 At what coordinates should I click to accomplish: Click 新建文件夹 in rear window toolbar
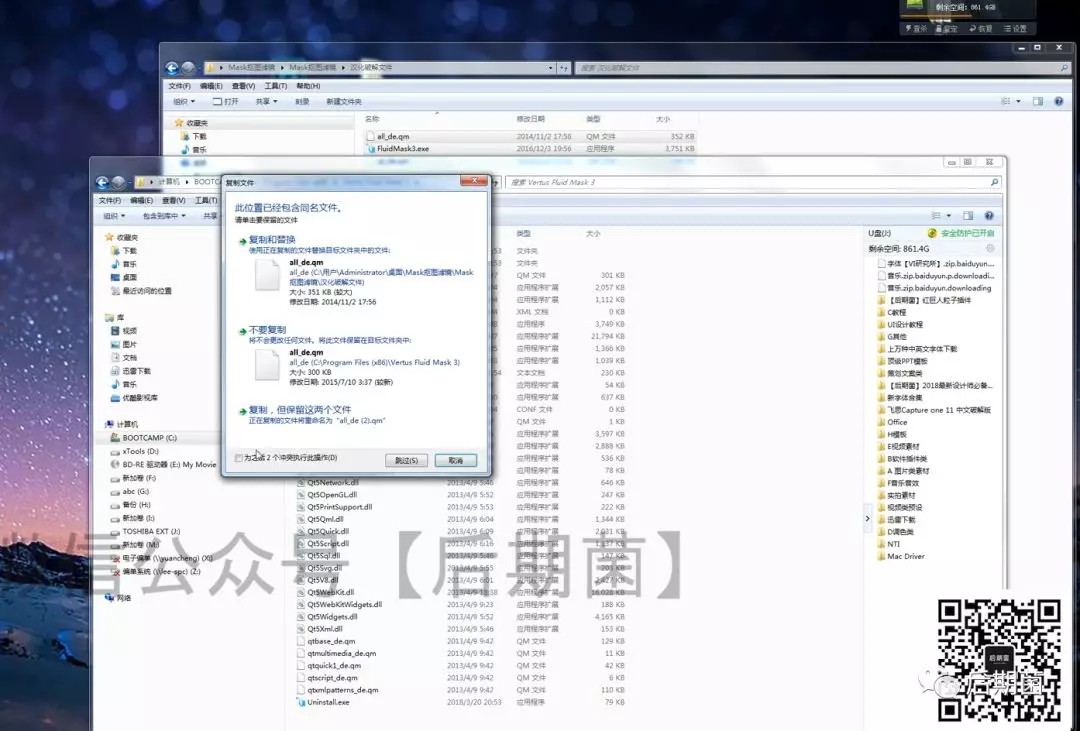pos(344,101)
